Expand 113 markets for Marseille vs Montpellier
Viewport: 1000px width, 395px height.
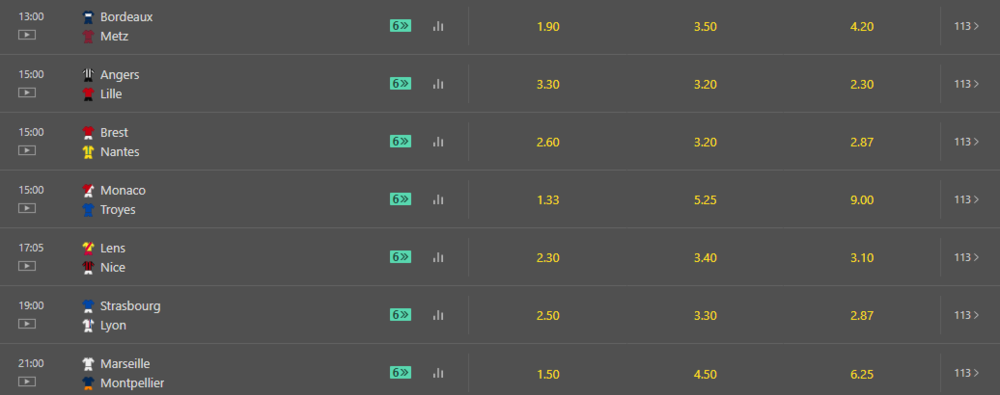click(x=966, y=373)
